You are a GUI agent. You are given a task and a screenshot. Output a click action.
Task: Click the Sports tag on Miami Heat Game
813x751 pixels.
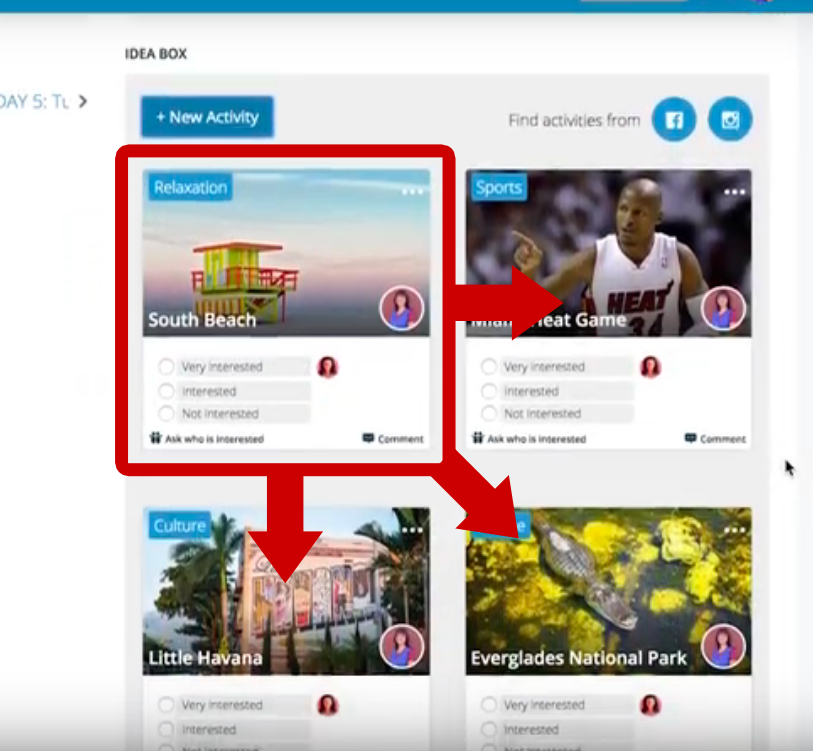[x=499, y=187]
